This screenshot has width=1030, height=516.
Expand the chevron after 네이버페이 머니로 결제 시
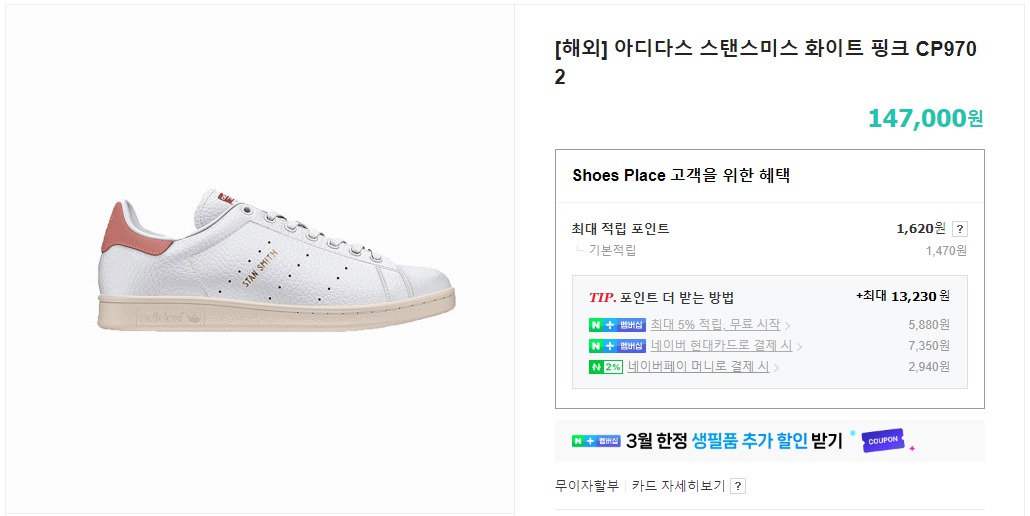pos(776,367)
